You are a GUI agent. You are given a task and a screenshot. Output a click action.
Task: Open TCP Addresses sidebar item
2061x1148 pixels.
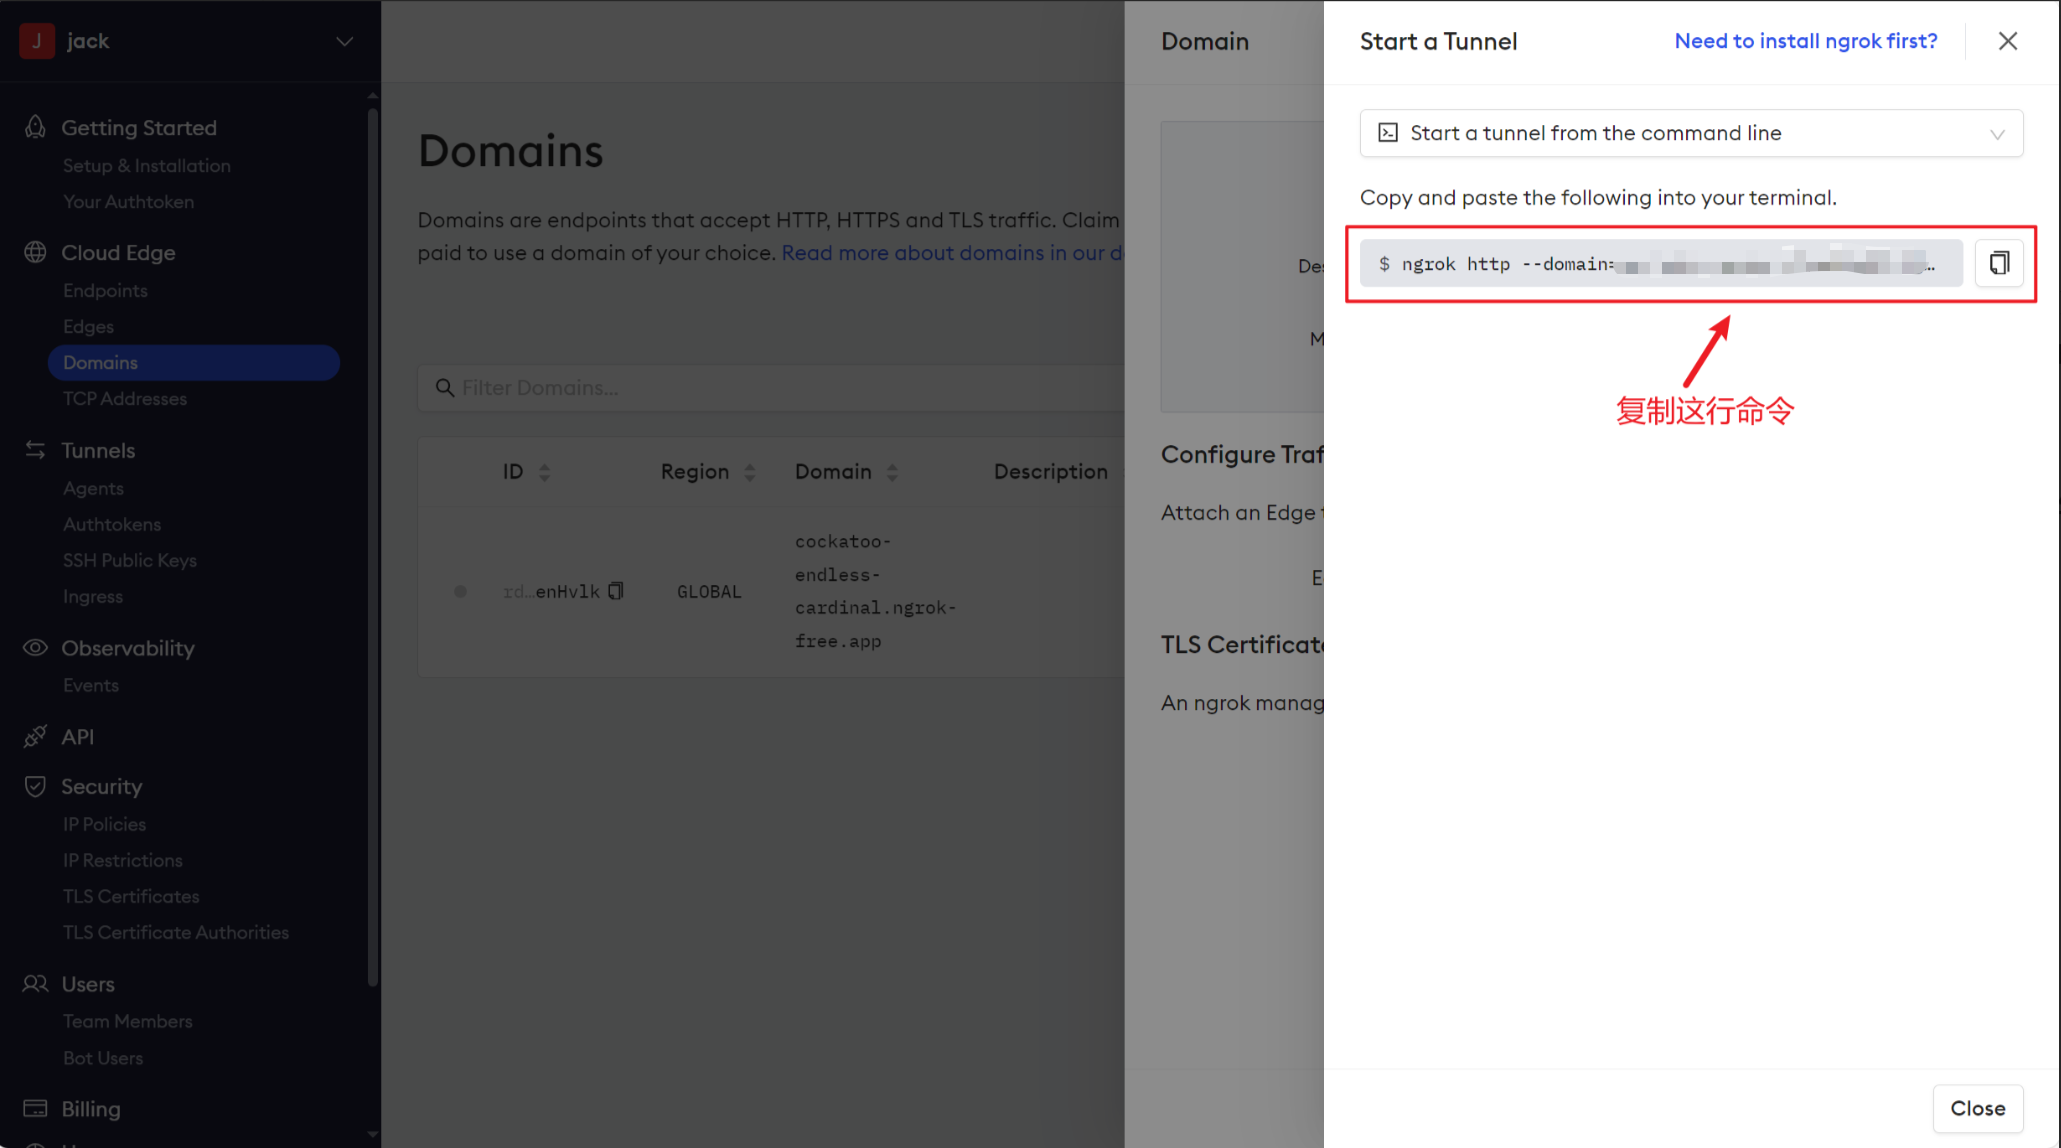[x=125, y=398]
